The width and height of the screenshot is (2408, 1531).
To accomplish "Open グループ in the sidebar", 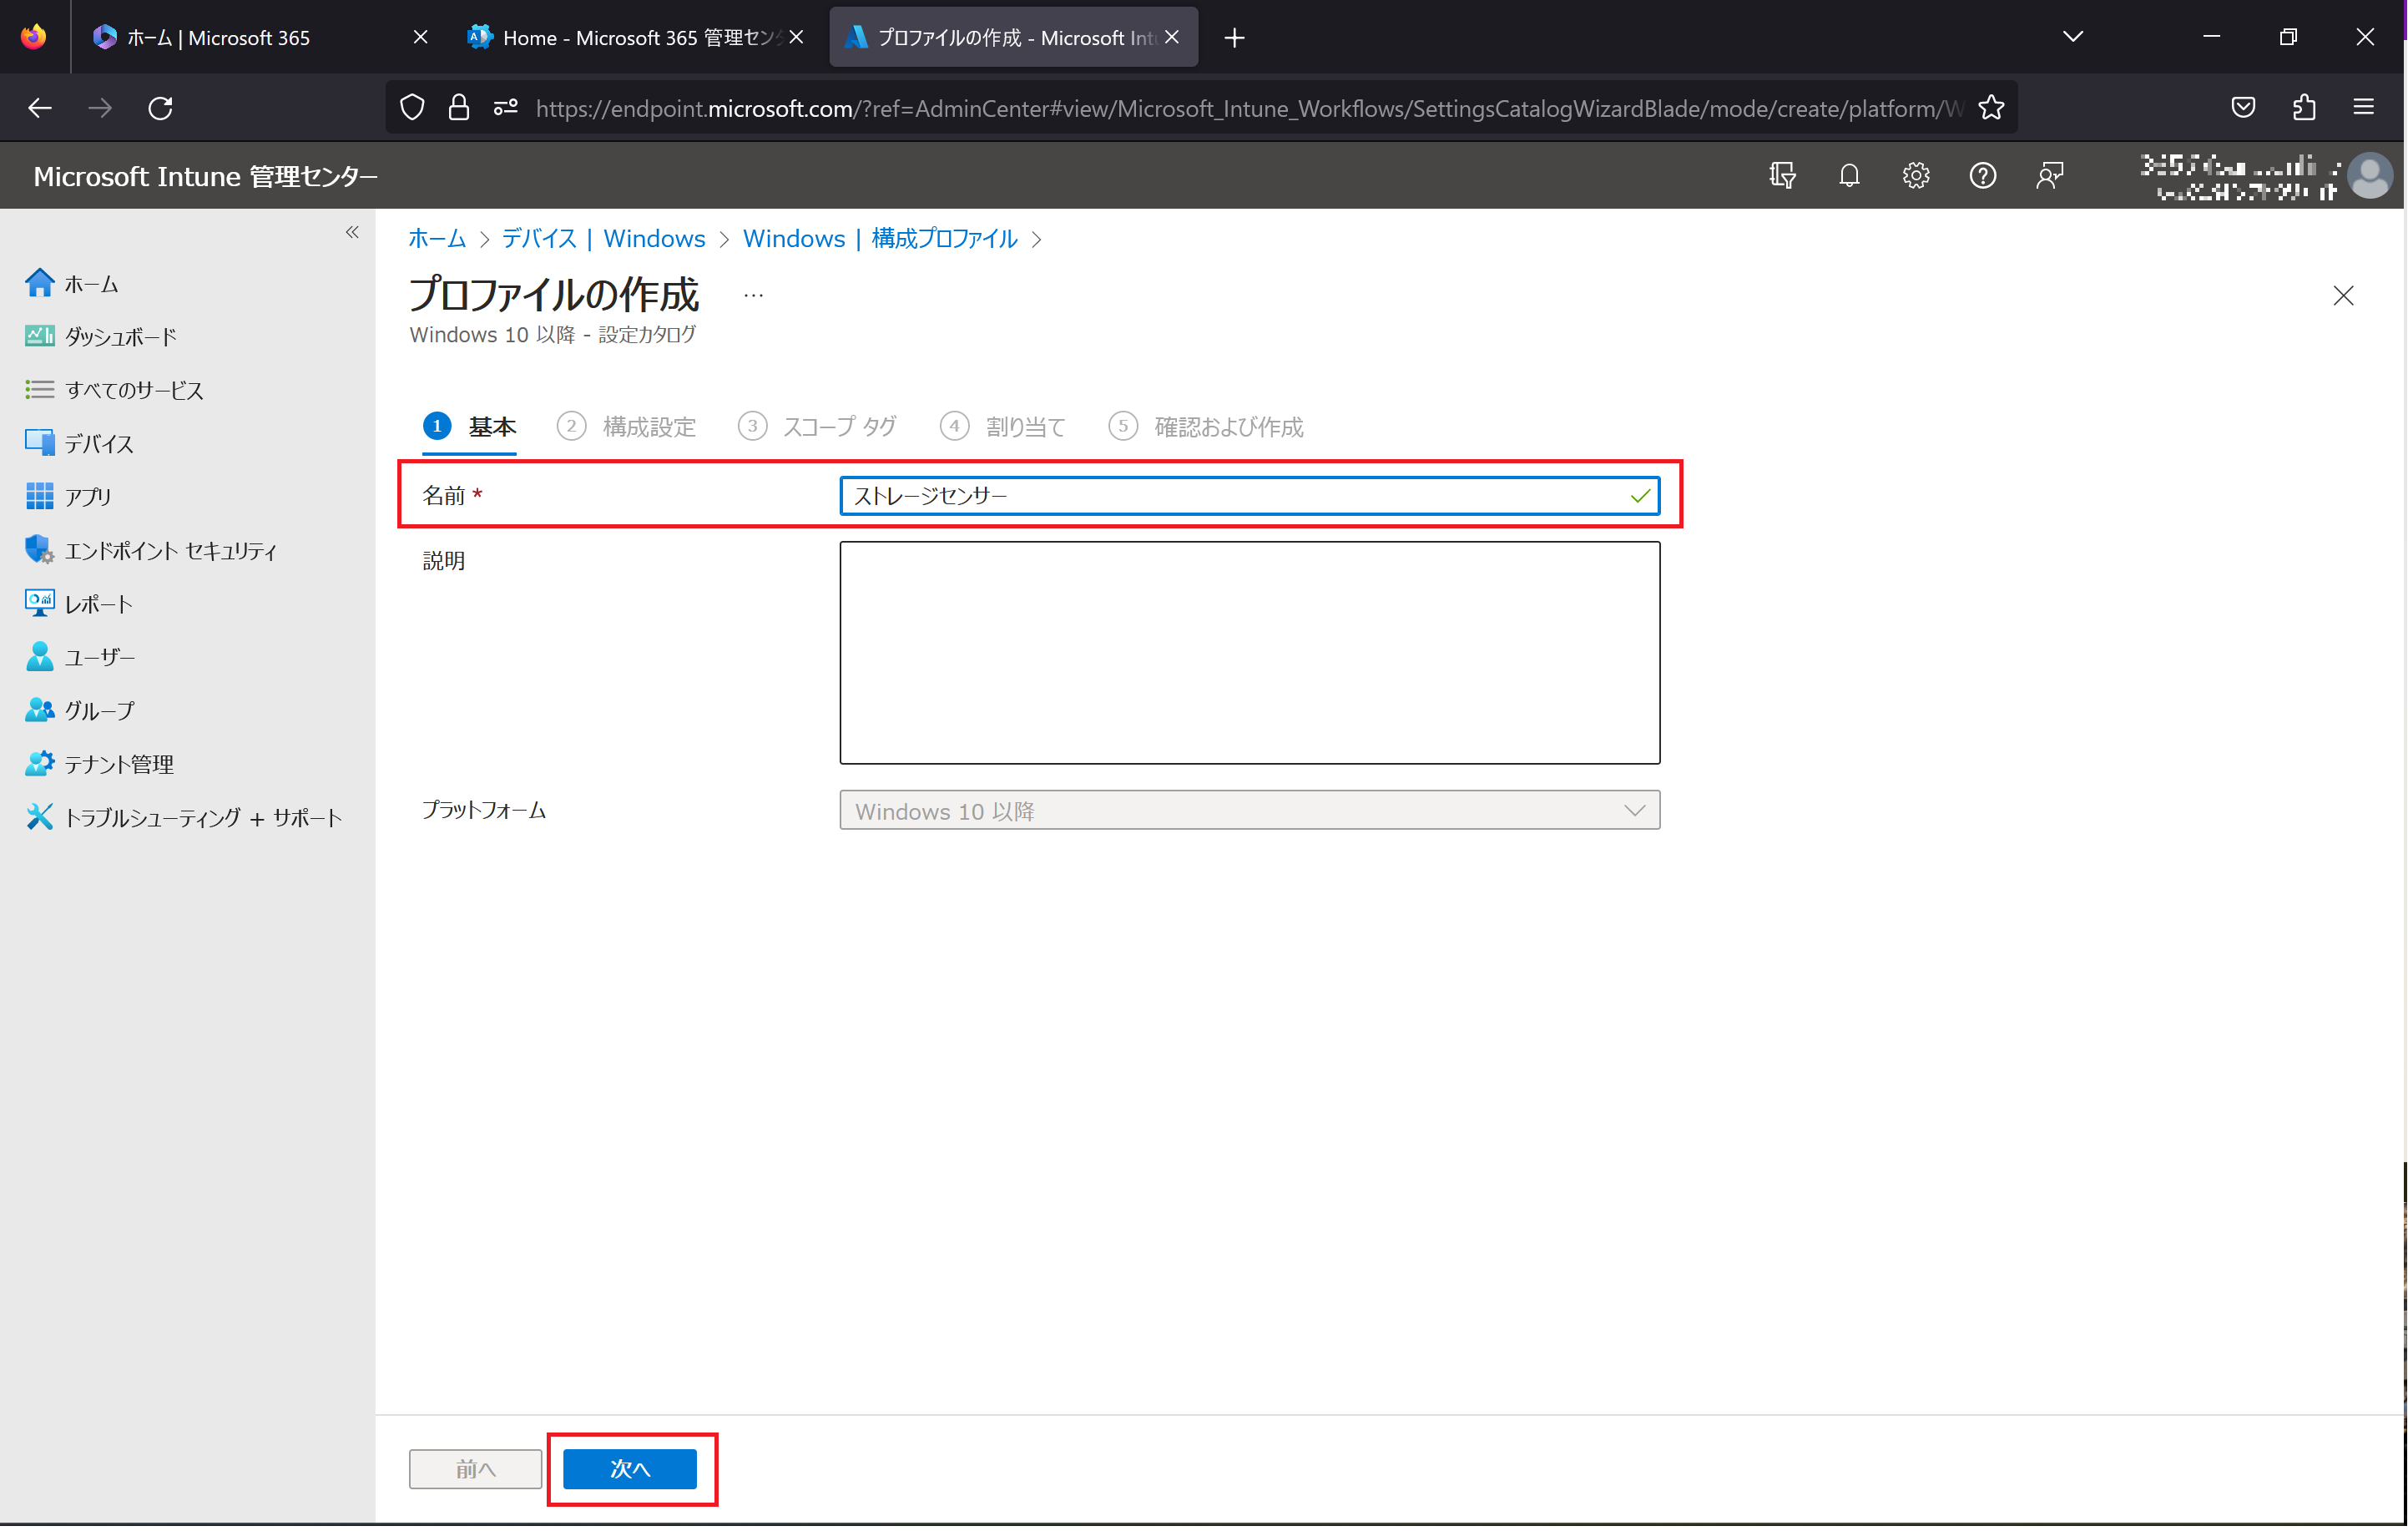I will pyautogui.click(x=79, y=711).
